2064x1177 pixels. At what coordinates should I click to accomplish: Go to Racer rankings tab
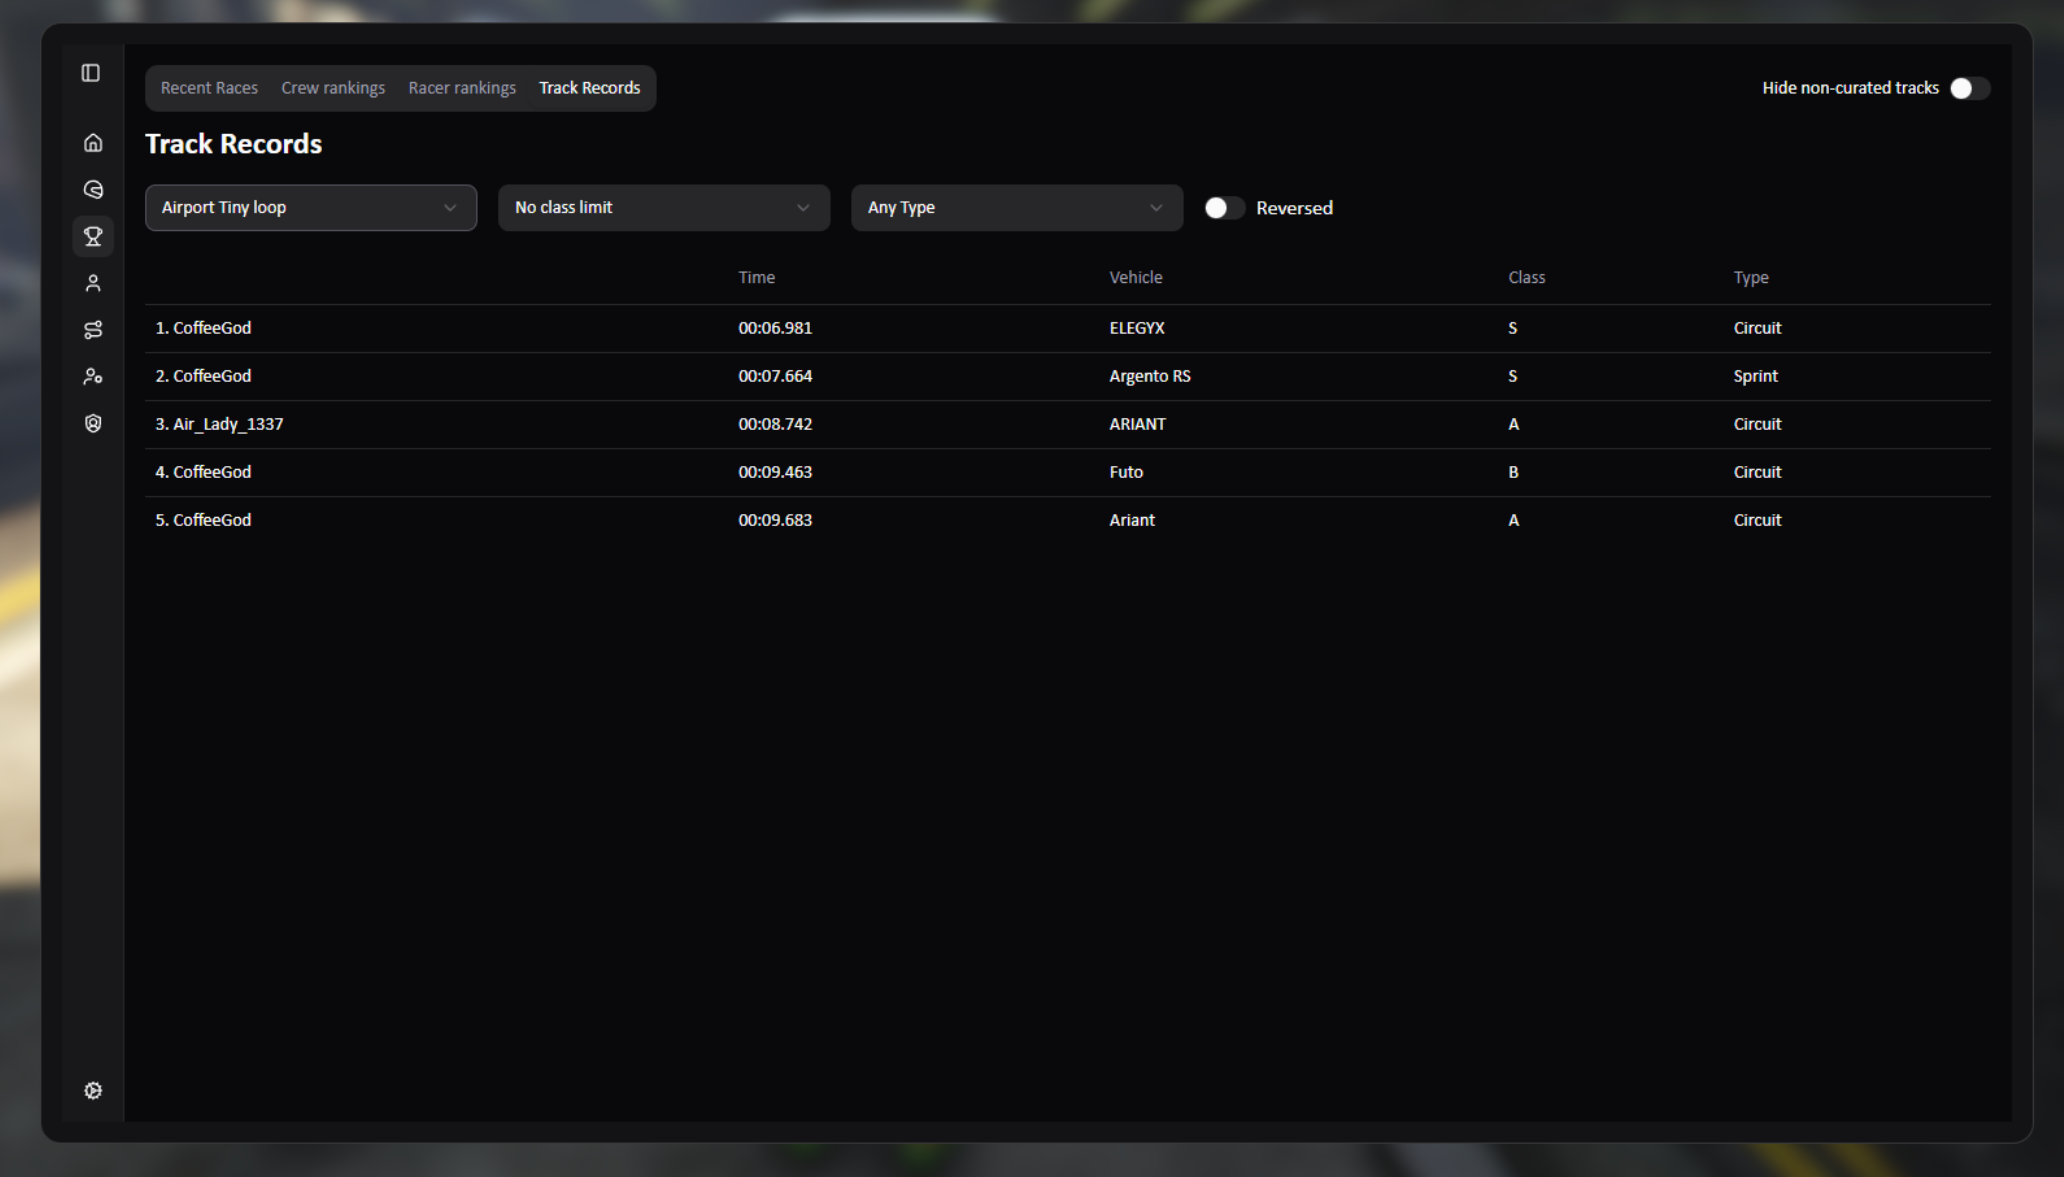462,88
